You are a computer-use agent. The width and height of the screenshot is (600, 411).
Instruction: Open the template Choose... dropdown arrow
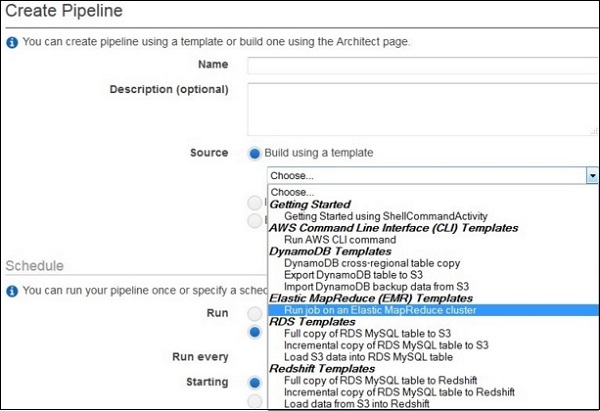pos(592,174)
